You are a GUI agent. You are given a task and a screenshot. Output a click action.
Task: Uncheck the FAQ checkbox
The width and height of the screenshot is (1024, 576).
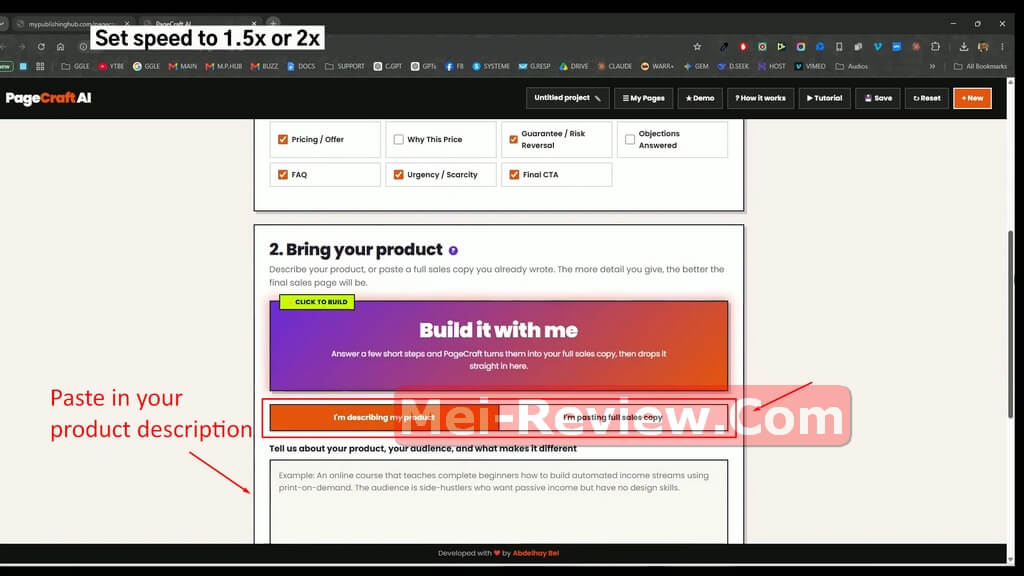click(283, 174)
